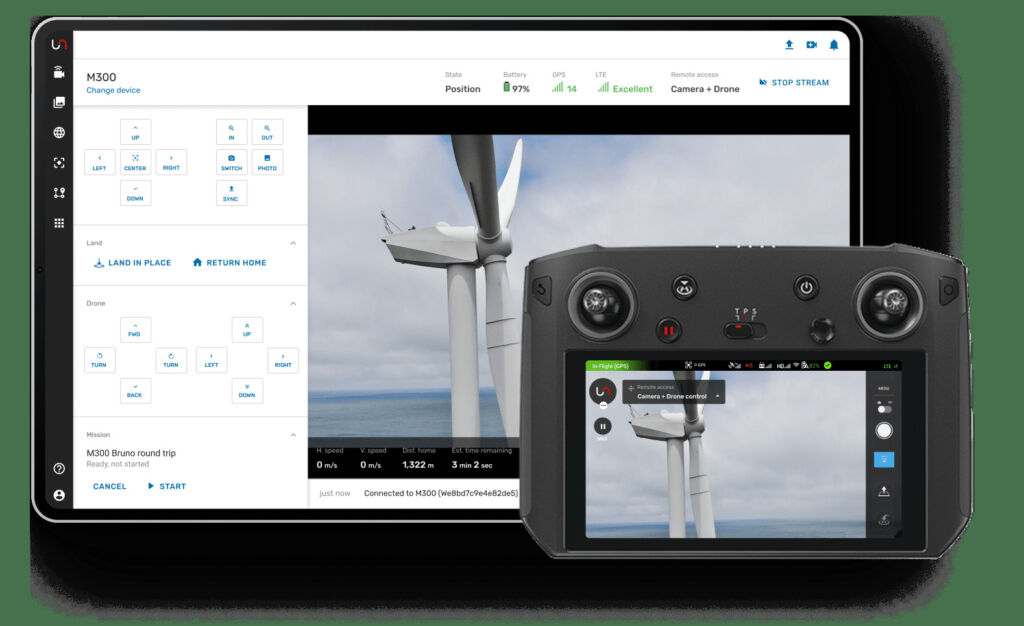Screen dimensions: 1024x626
Task: Click the upload icon in top bar
Action: pyautogui.click(x=789, y=44)
